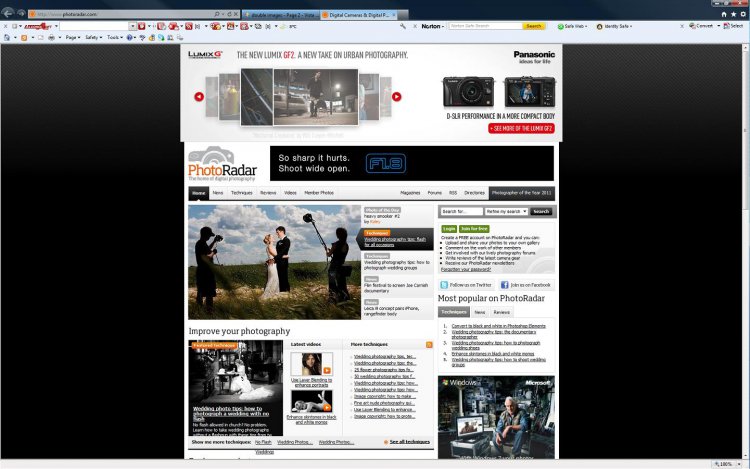Open the Home icon at browser top right
The width and height of the screenshot is (750, 469).
pyautogui.click(x=724, y=14)
